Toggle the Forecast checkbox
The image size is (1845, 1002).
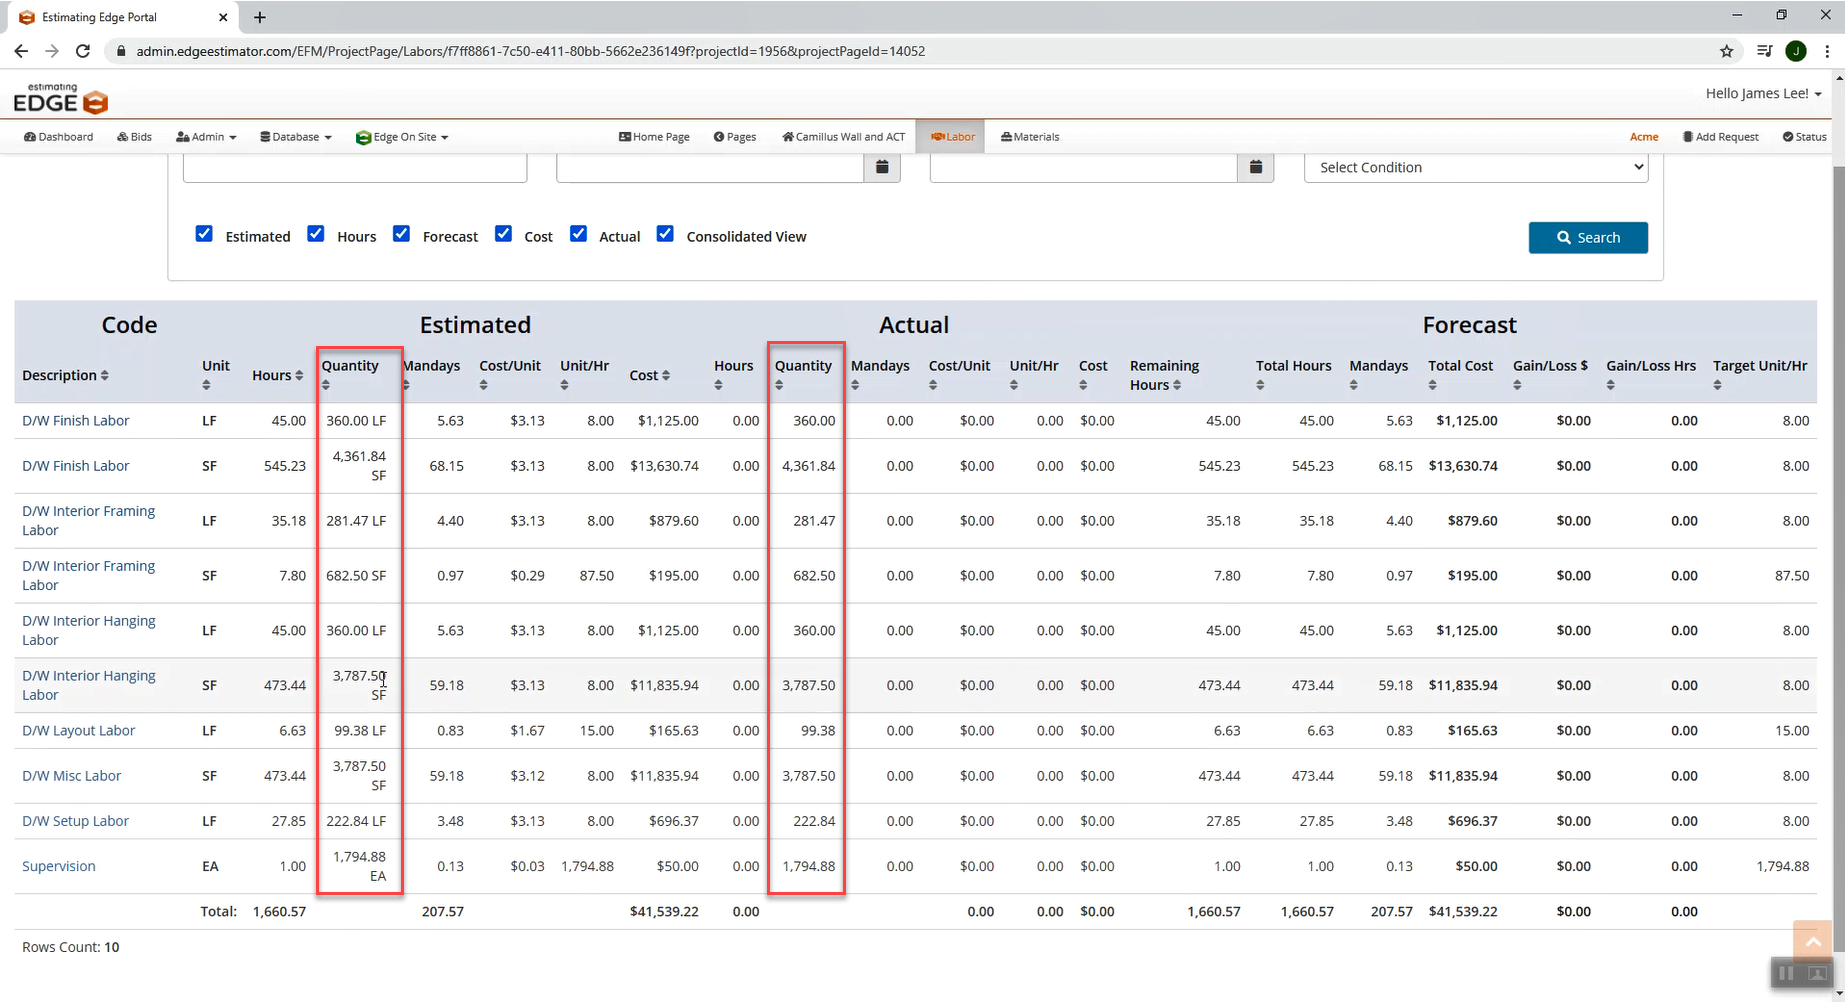click(x=401, y=234)
